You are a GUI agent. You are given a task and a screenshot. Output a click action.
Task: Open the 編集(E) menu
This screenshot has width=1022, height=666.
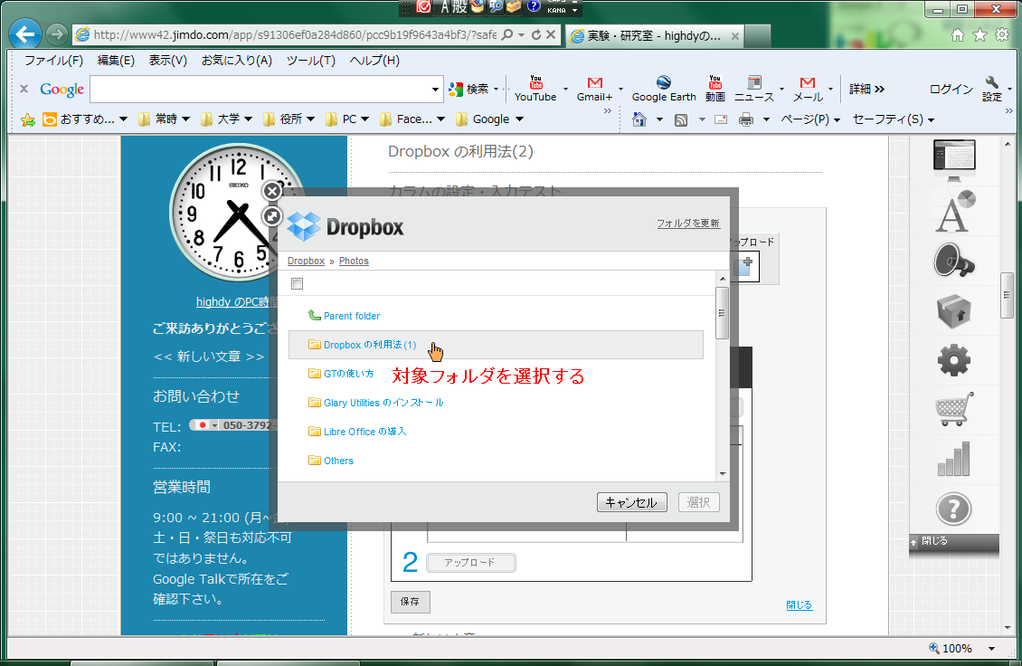[x=115, y=61]
